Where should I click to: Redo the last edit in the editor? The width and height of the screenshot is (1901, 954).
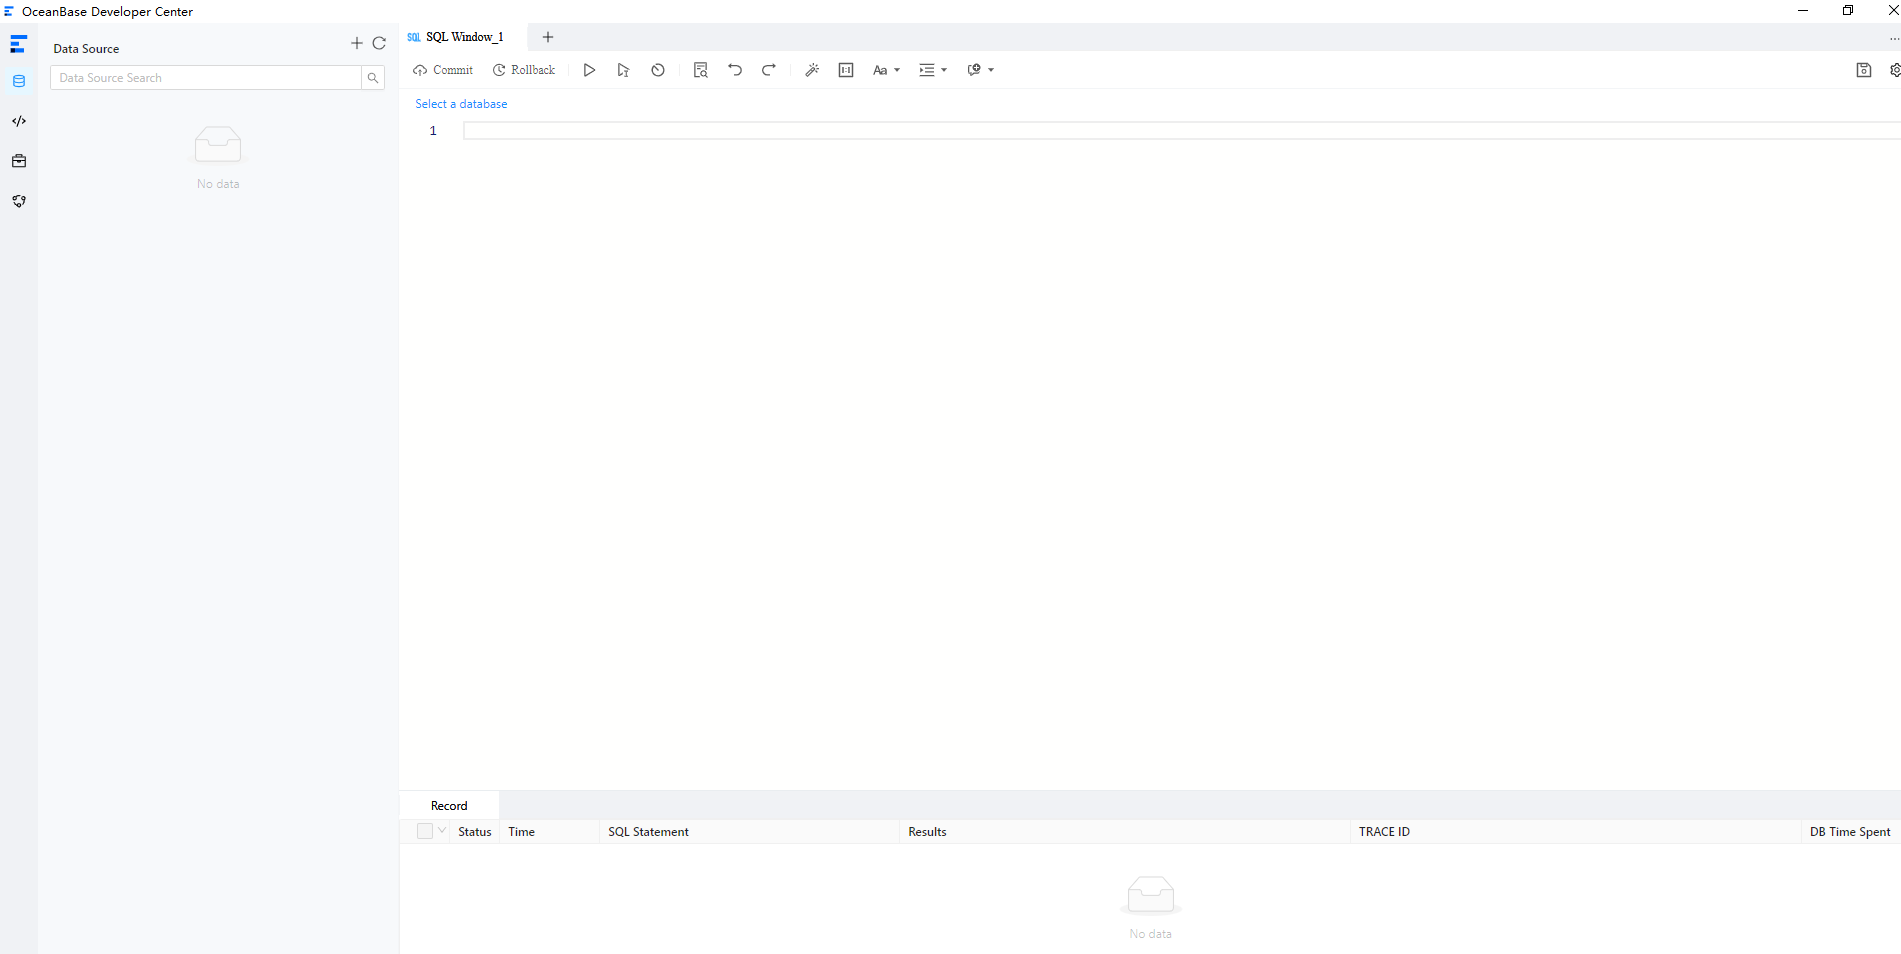[769, 70]
